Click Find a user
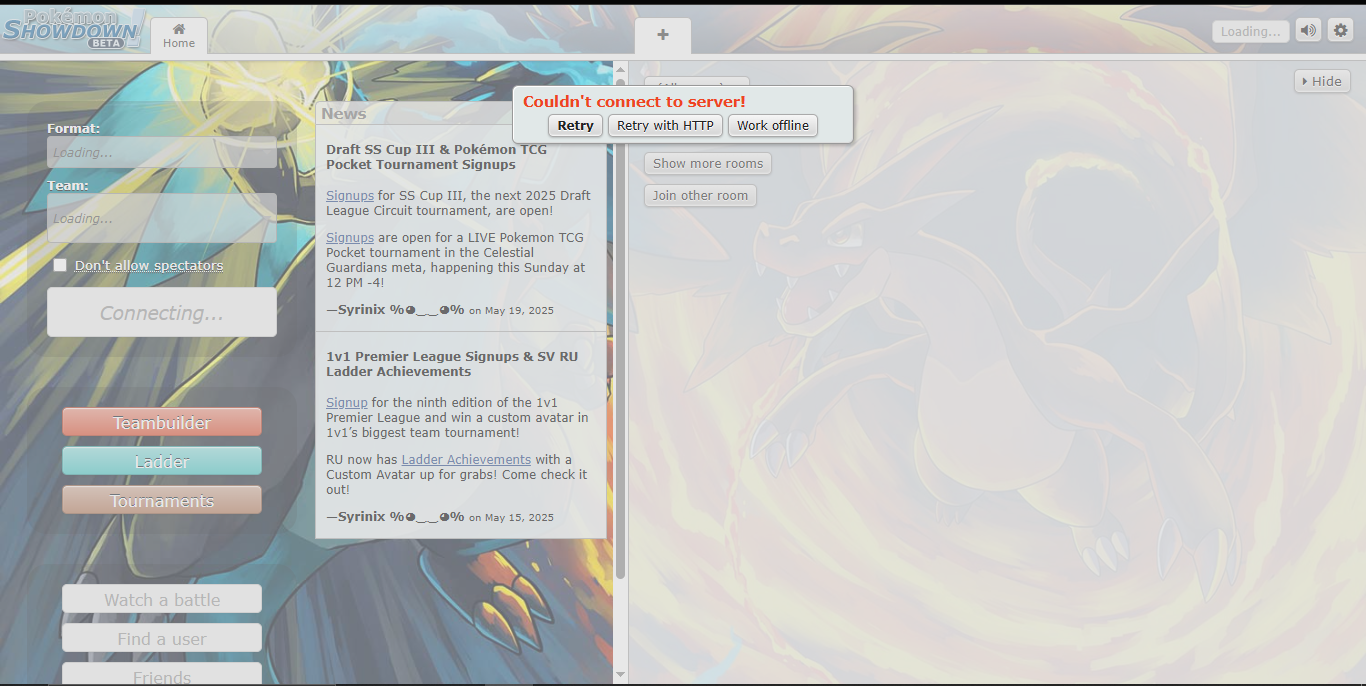The height and width of the screenshot is (686, 1366). point(162,638)
